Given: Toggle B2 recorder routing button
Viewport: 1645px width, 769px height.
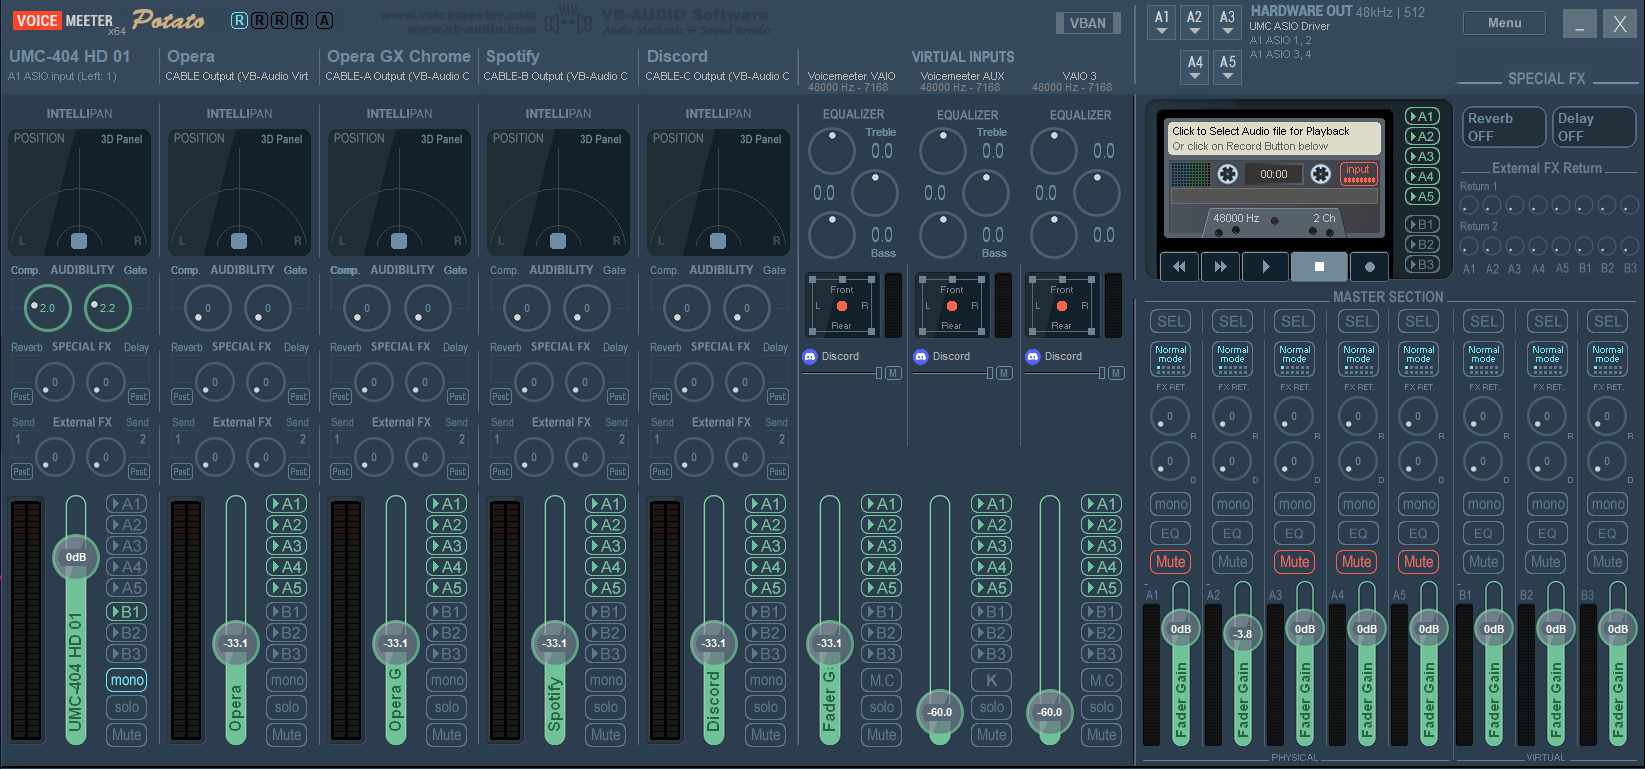Looking at the screenshot, I should coord(1422,244).
